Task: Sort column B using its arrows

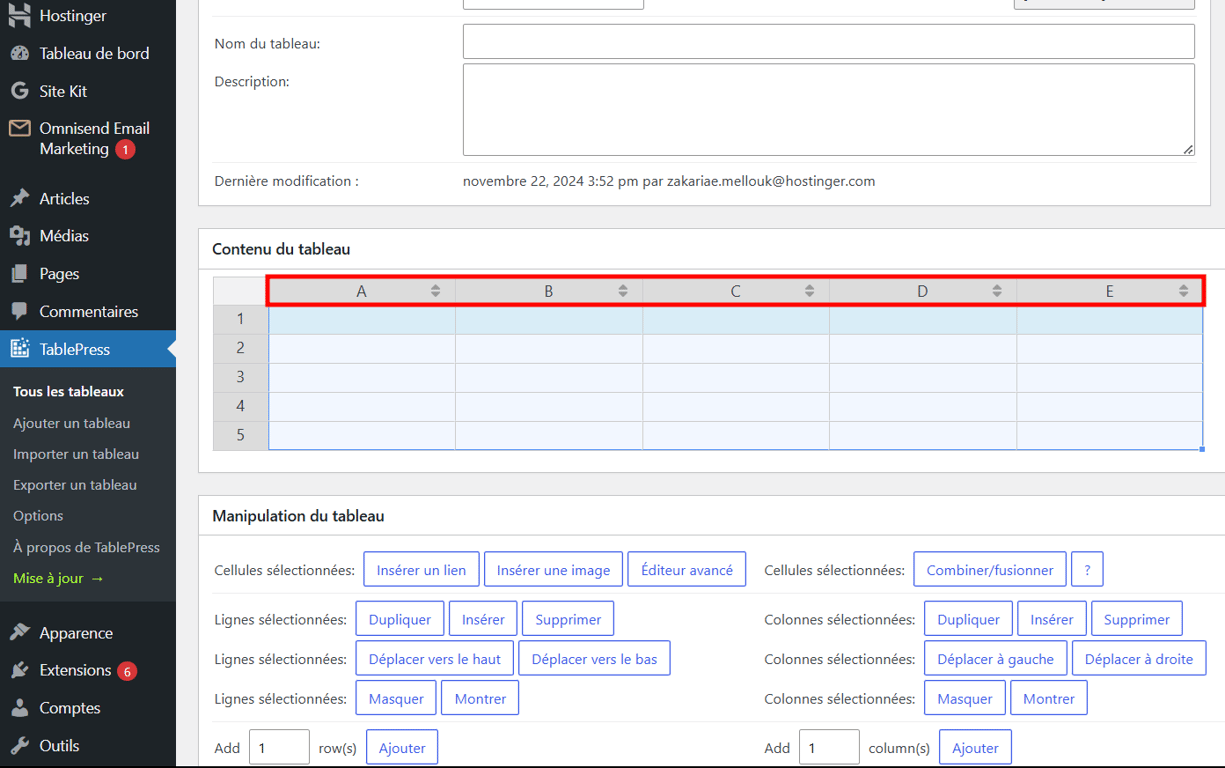Action: [622, 291]
